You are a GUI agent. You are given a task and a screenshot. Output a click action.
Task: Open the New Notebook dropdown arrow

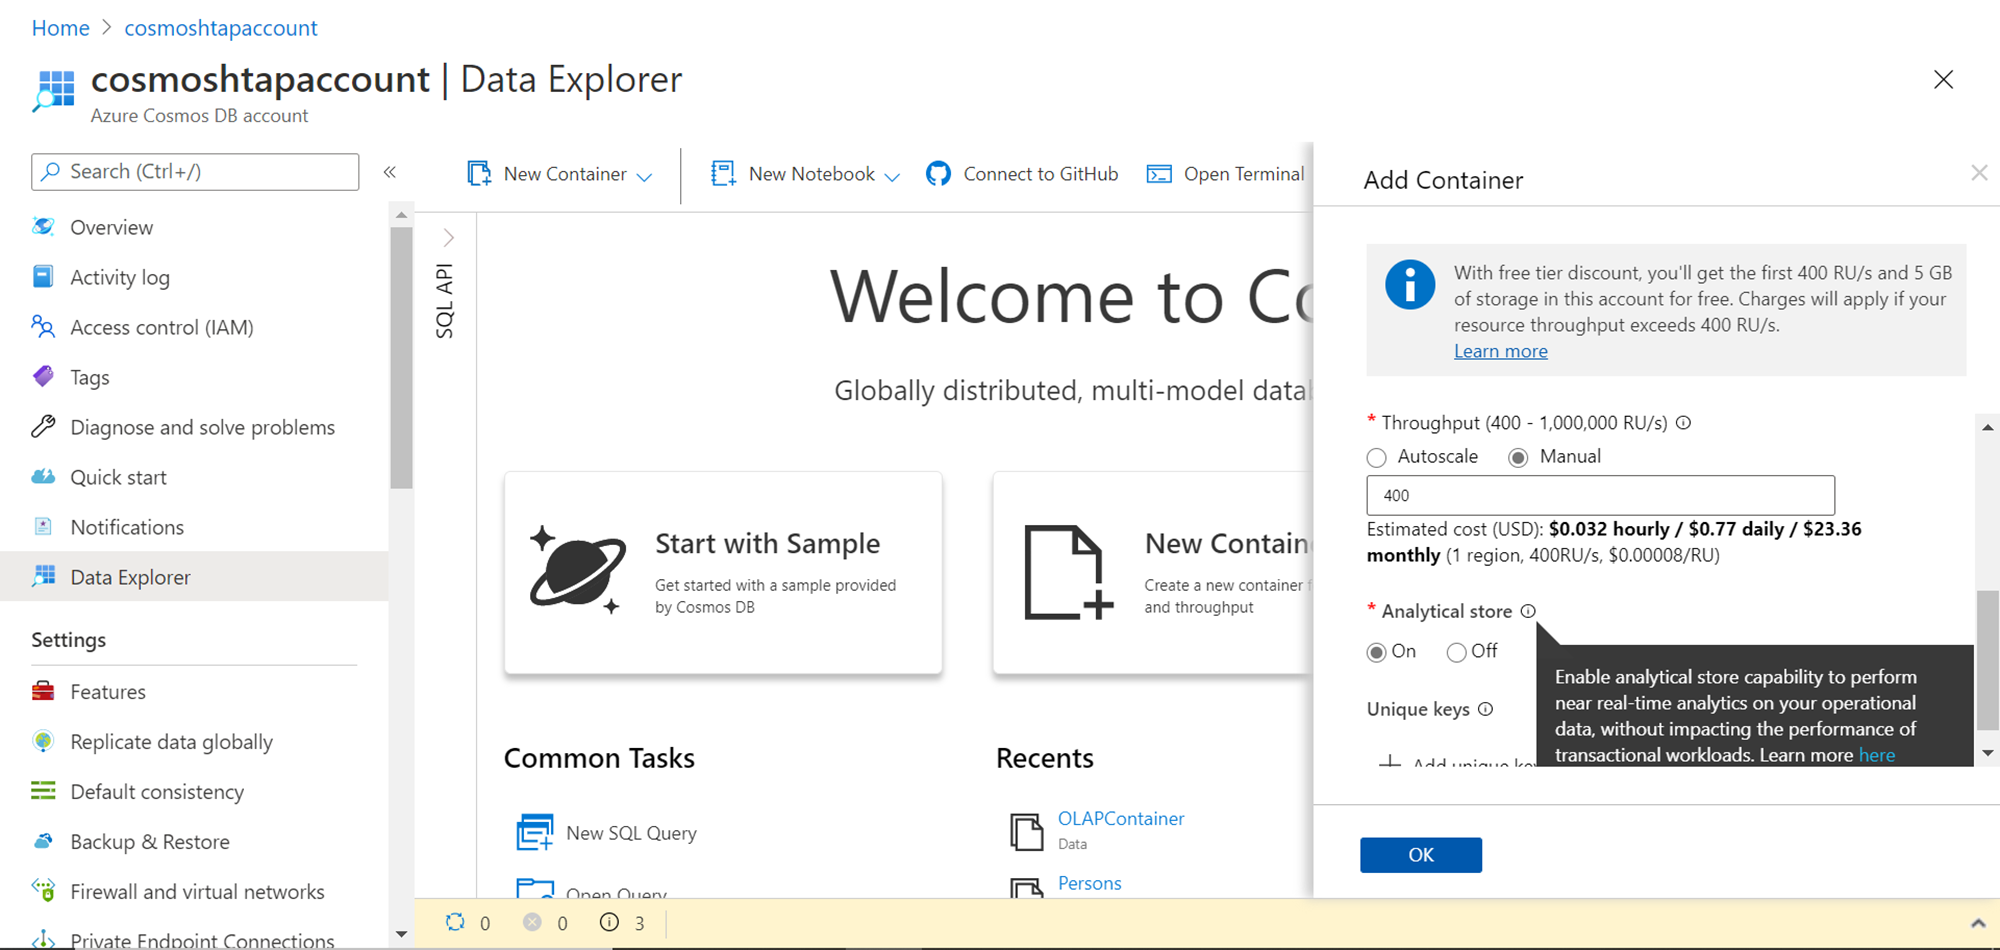click(x=893, y=176)
